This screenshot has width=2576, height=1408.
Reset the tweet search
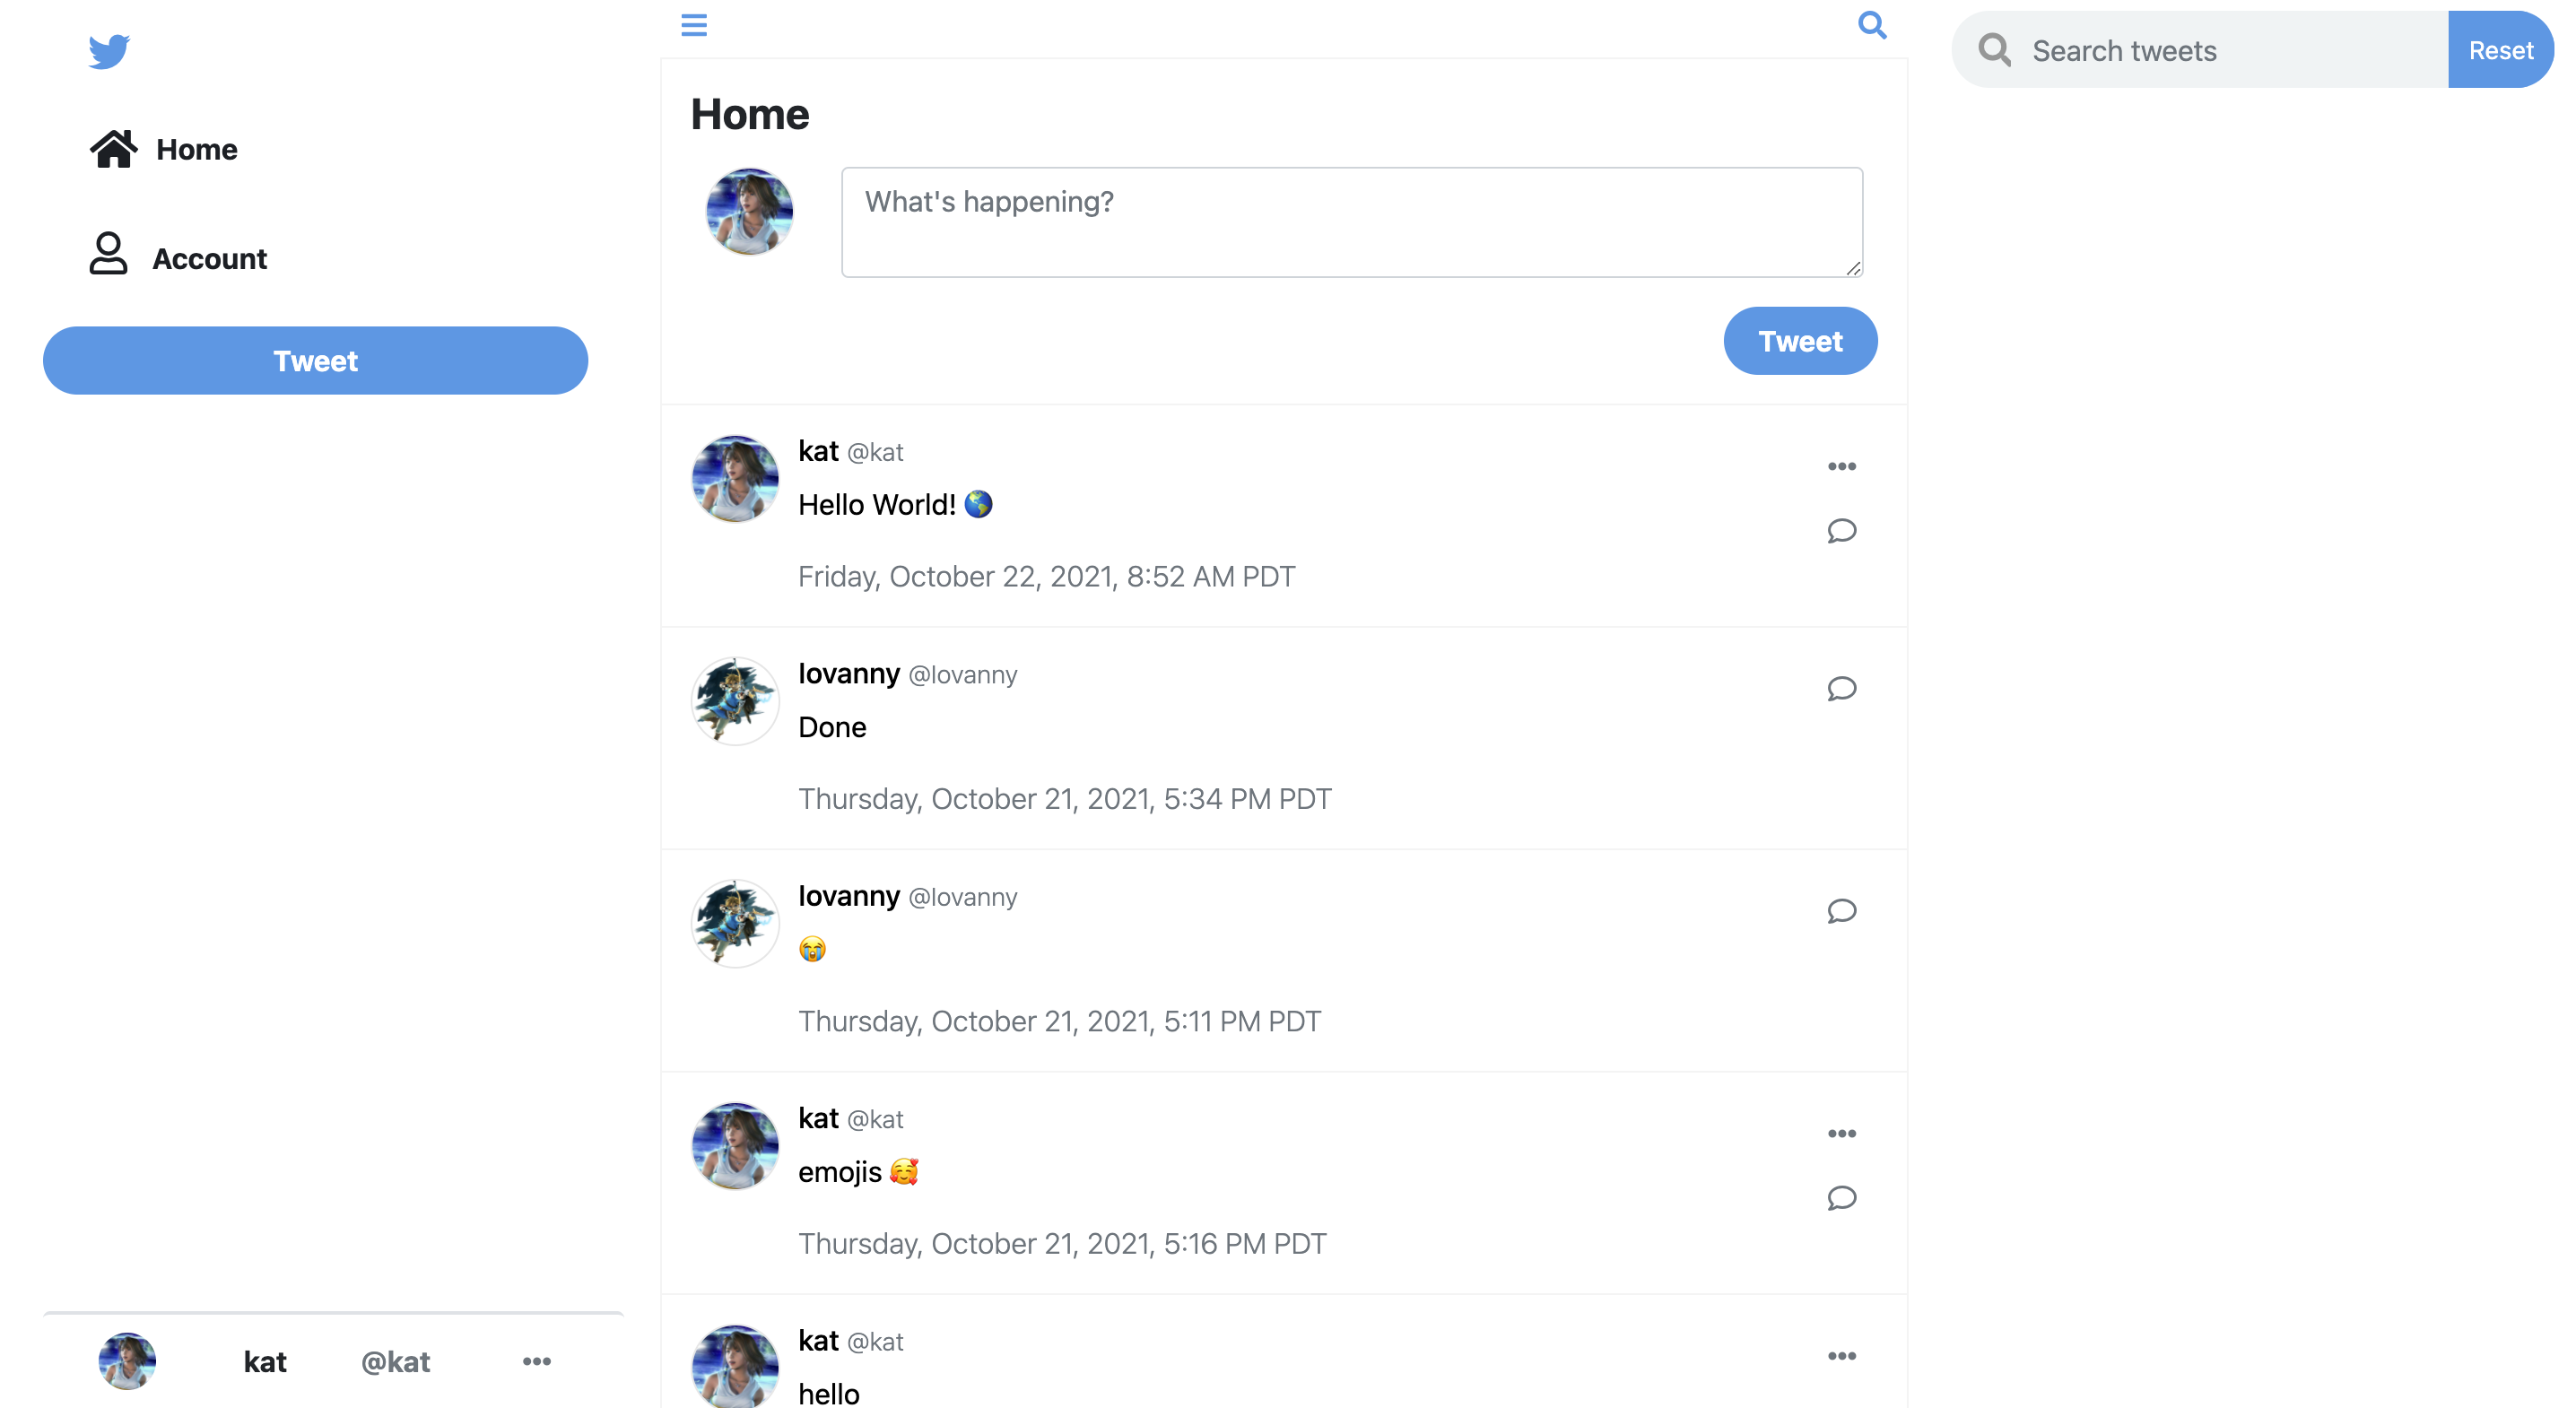click(x=2500, y=50)
